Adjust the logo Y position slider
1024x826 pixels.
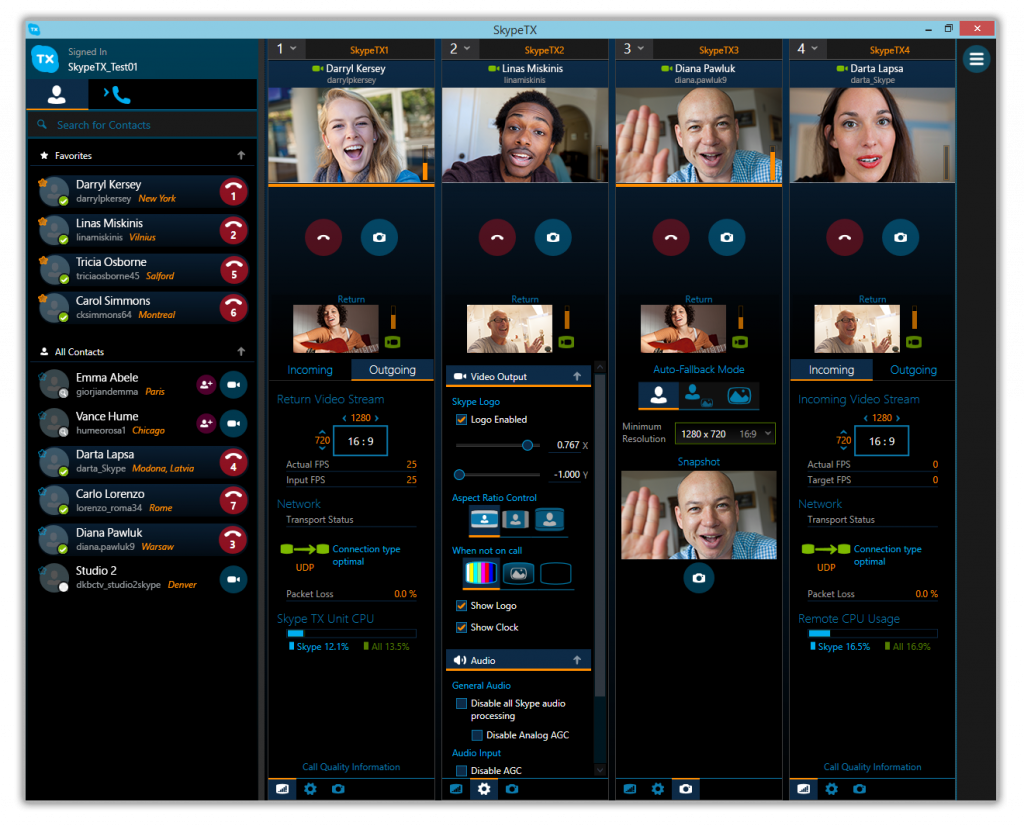[459, 475]
